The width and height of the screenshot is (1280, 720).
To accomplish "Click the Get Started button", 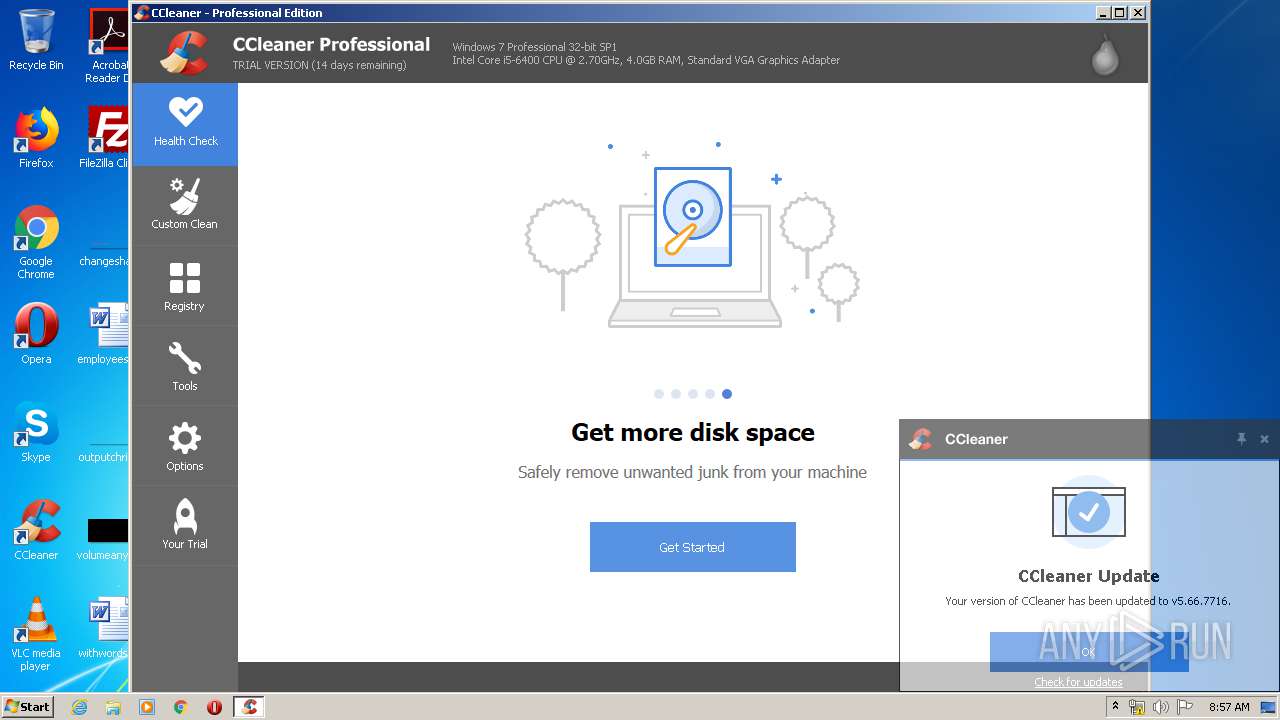I will point(692,547).
